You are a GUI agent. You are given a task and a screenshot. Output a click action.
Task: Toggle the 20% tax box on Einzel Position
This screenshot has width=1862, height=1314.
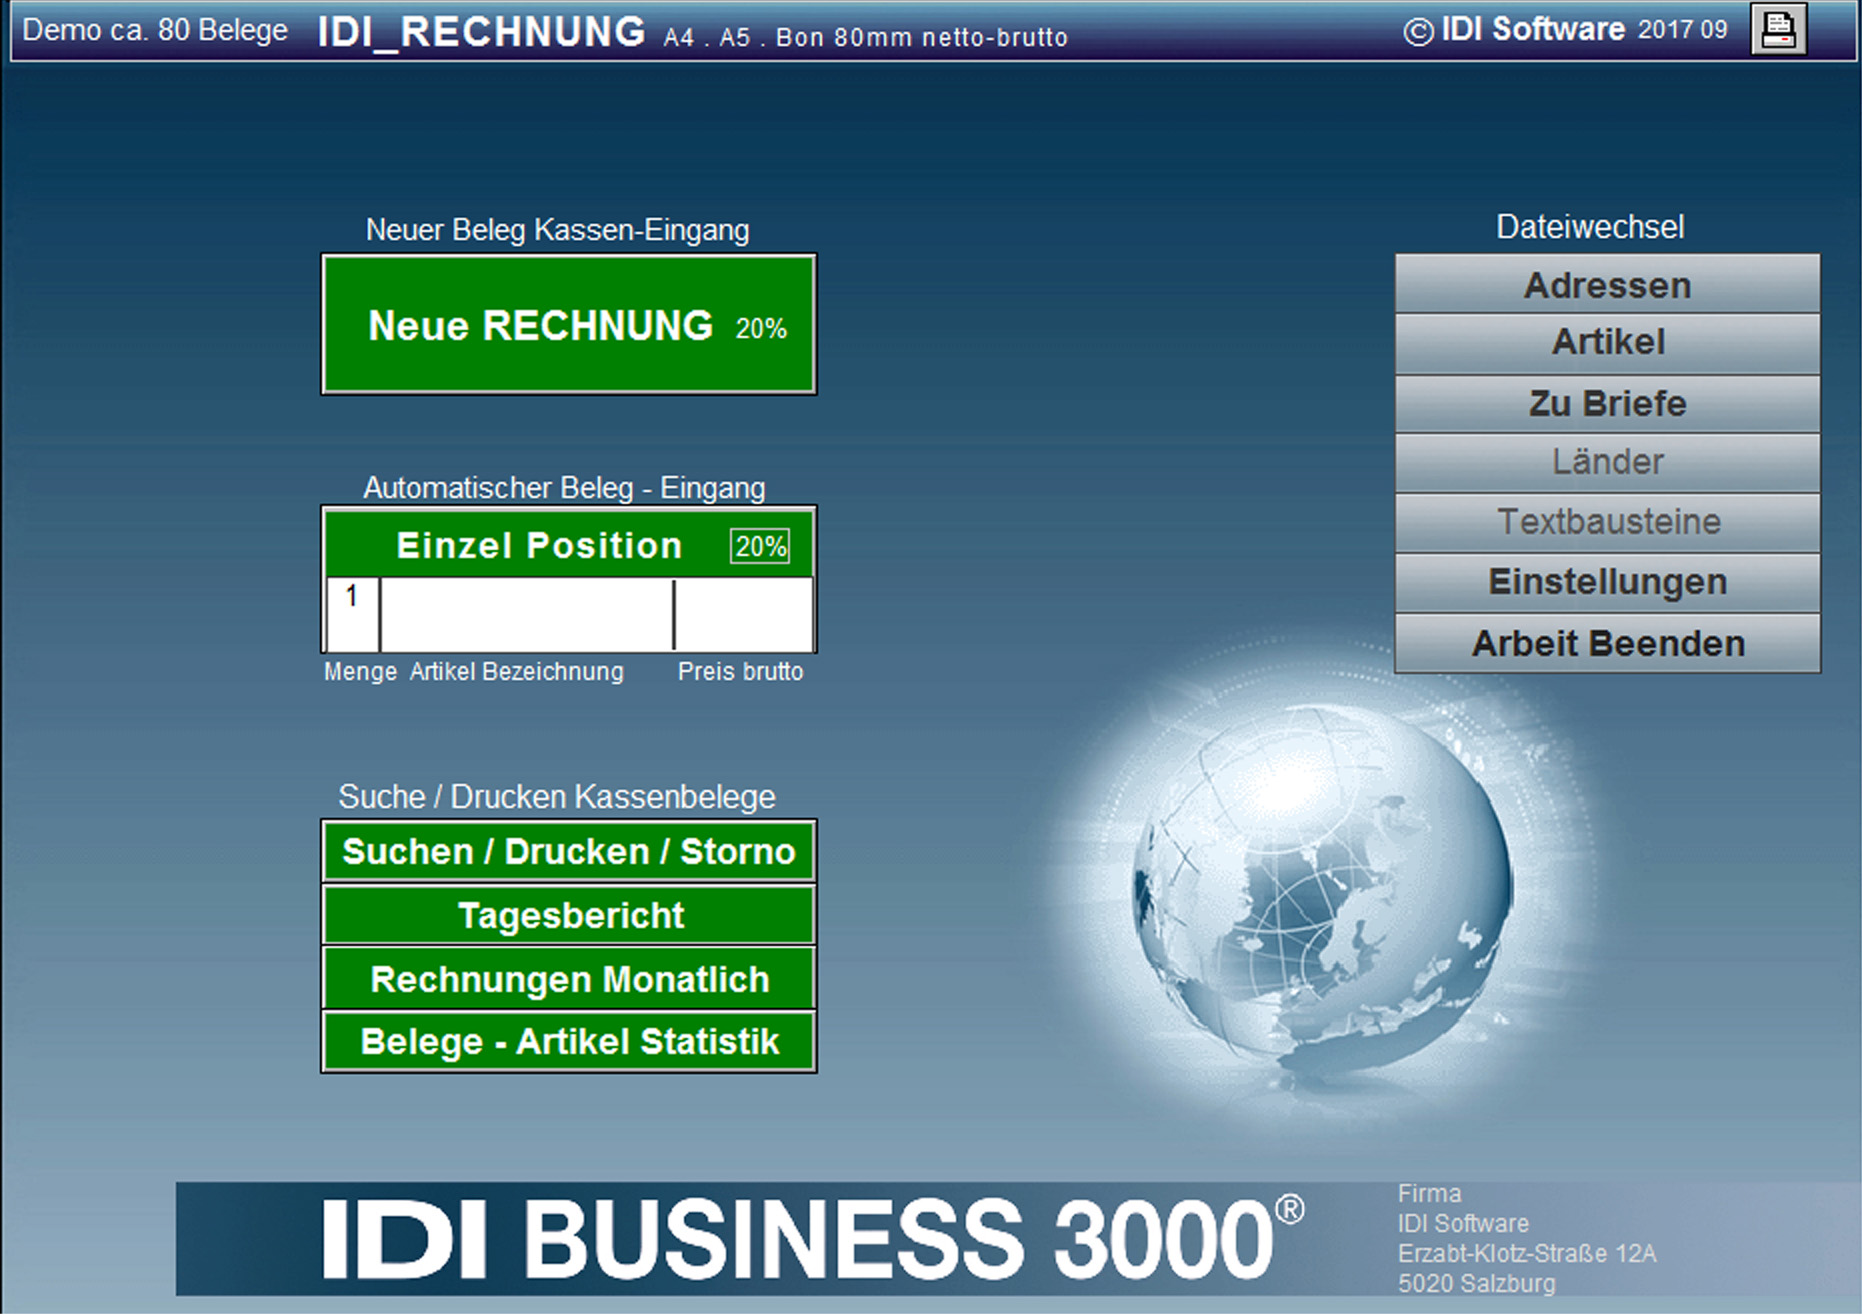click(760, 546)
